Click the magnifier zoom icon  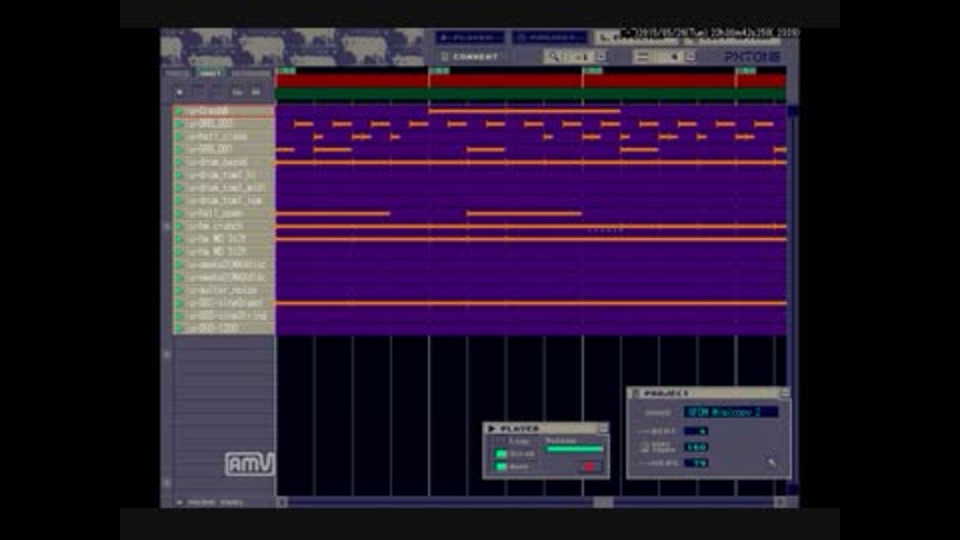click(x=553, y=57)
